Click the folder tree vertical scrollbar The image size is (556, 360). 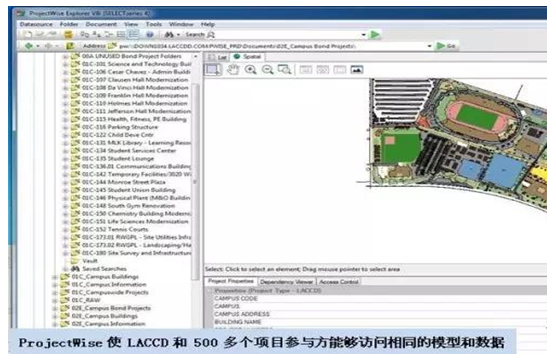[195, 167]
